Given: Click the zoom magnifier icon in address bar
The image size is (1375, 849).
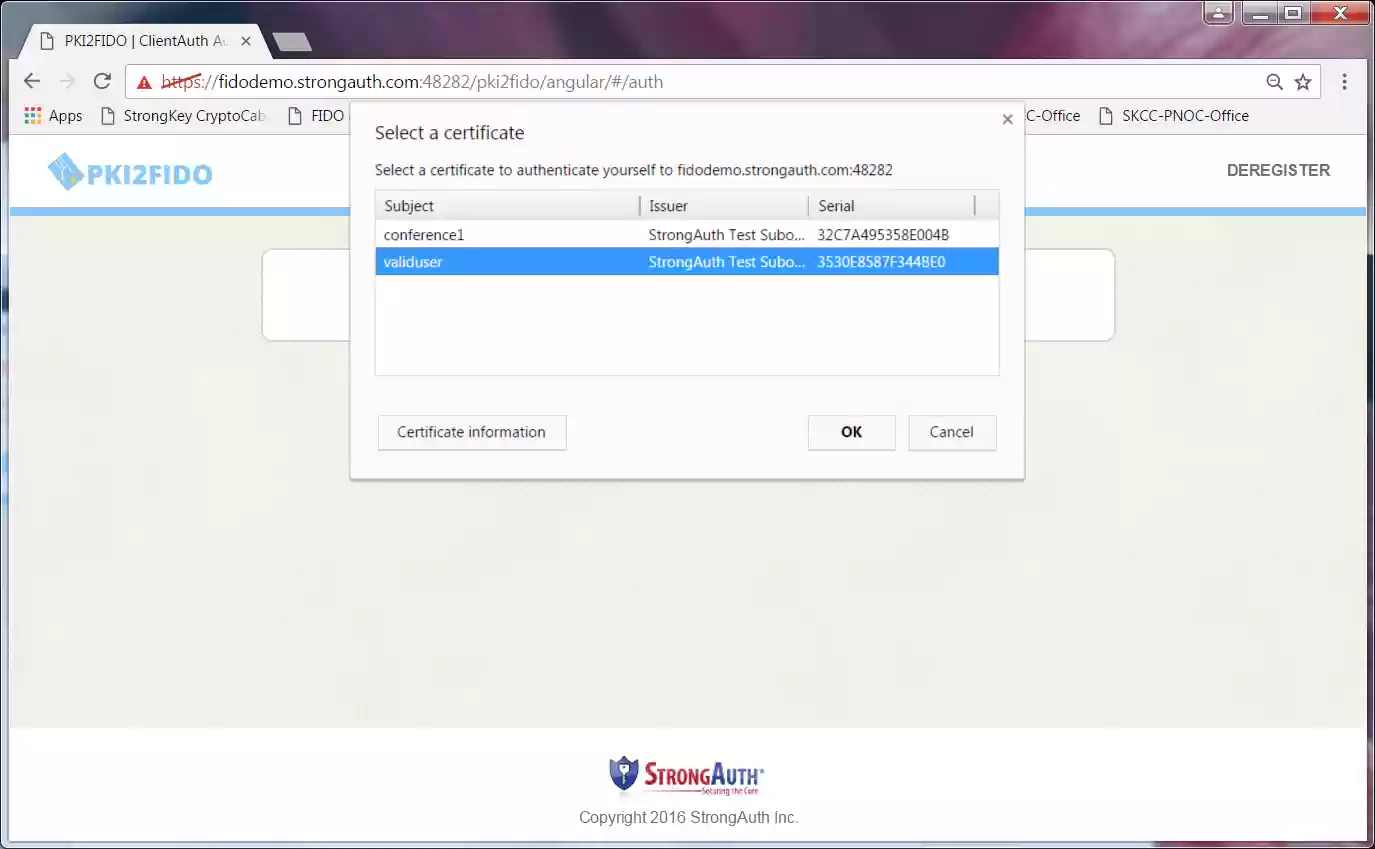Looking at the screenshot, I should [1273, 81].
